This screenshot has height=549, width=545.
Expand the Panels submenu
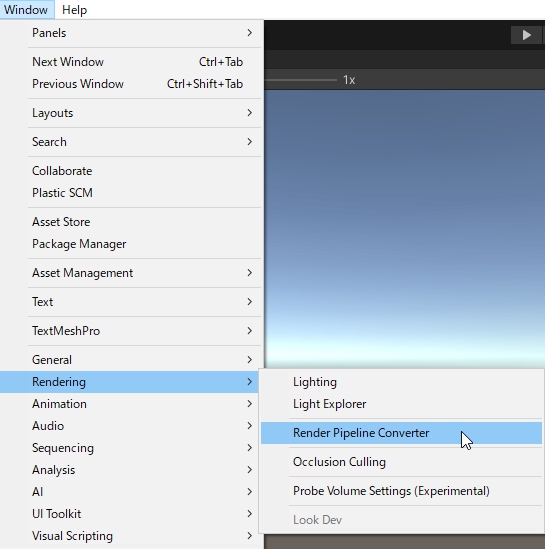(x=131, y=33)
